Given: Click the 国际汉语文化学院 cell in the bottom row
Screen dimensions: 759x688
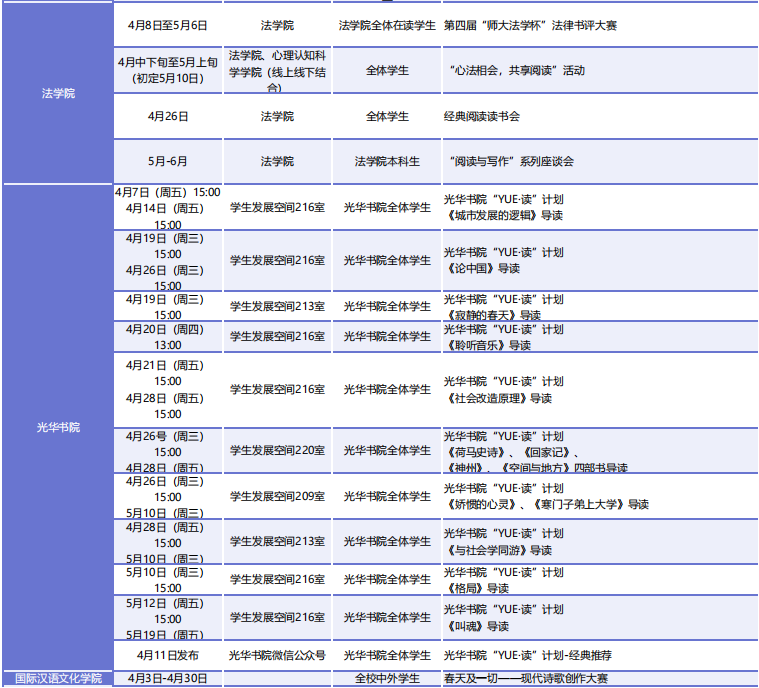Looking at the screenshot, I should click(57, 678).
